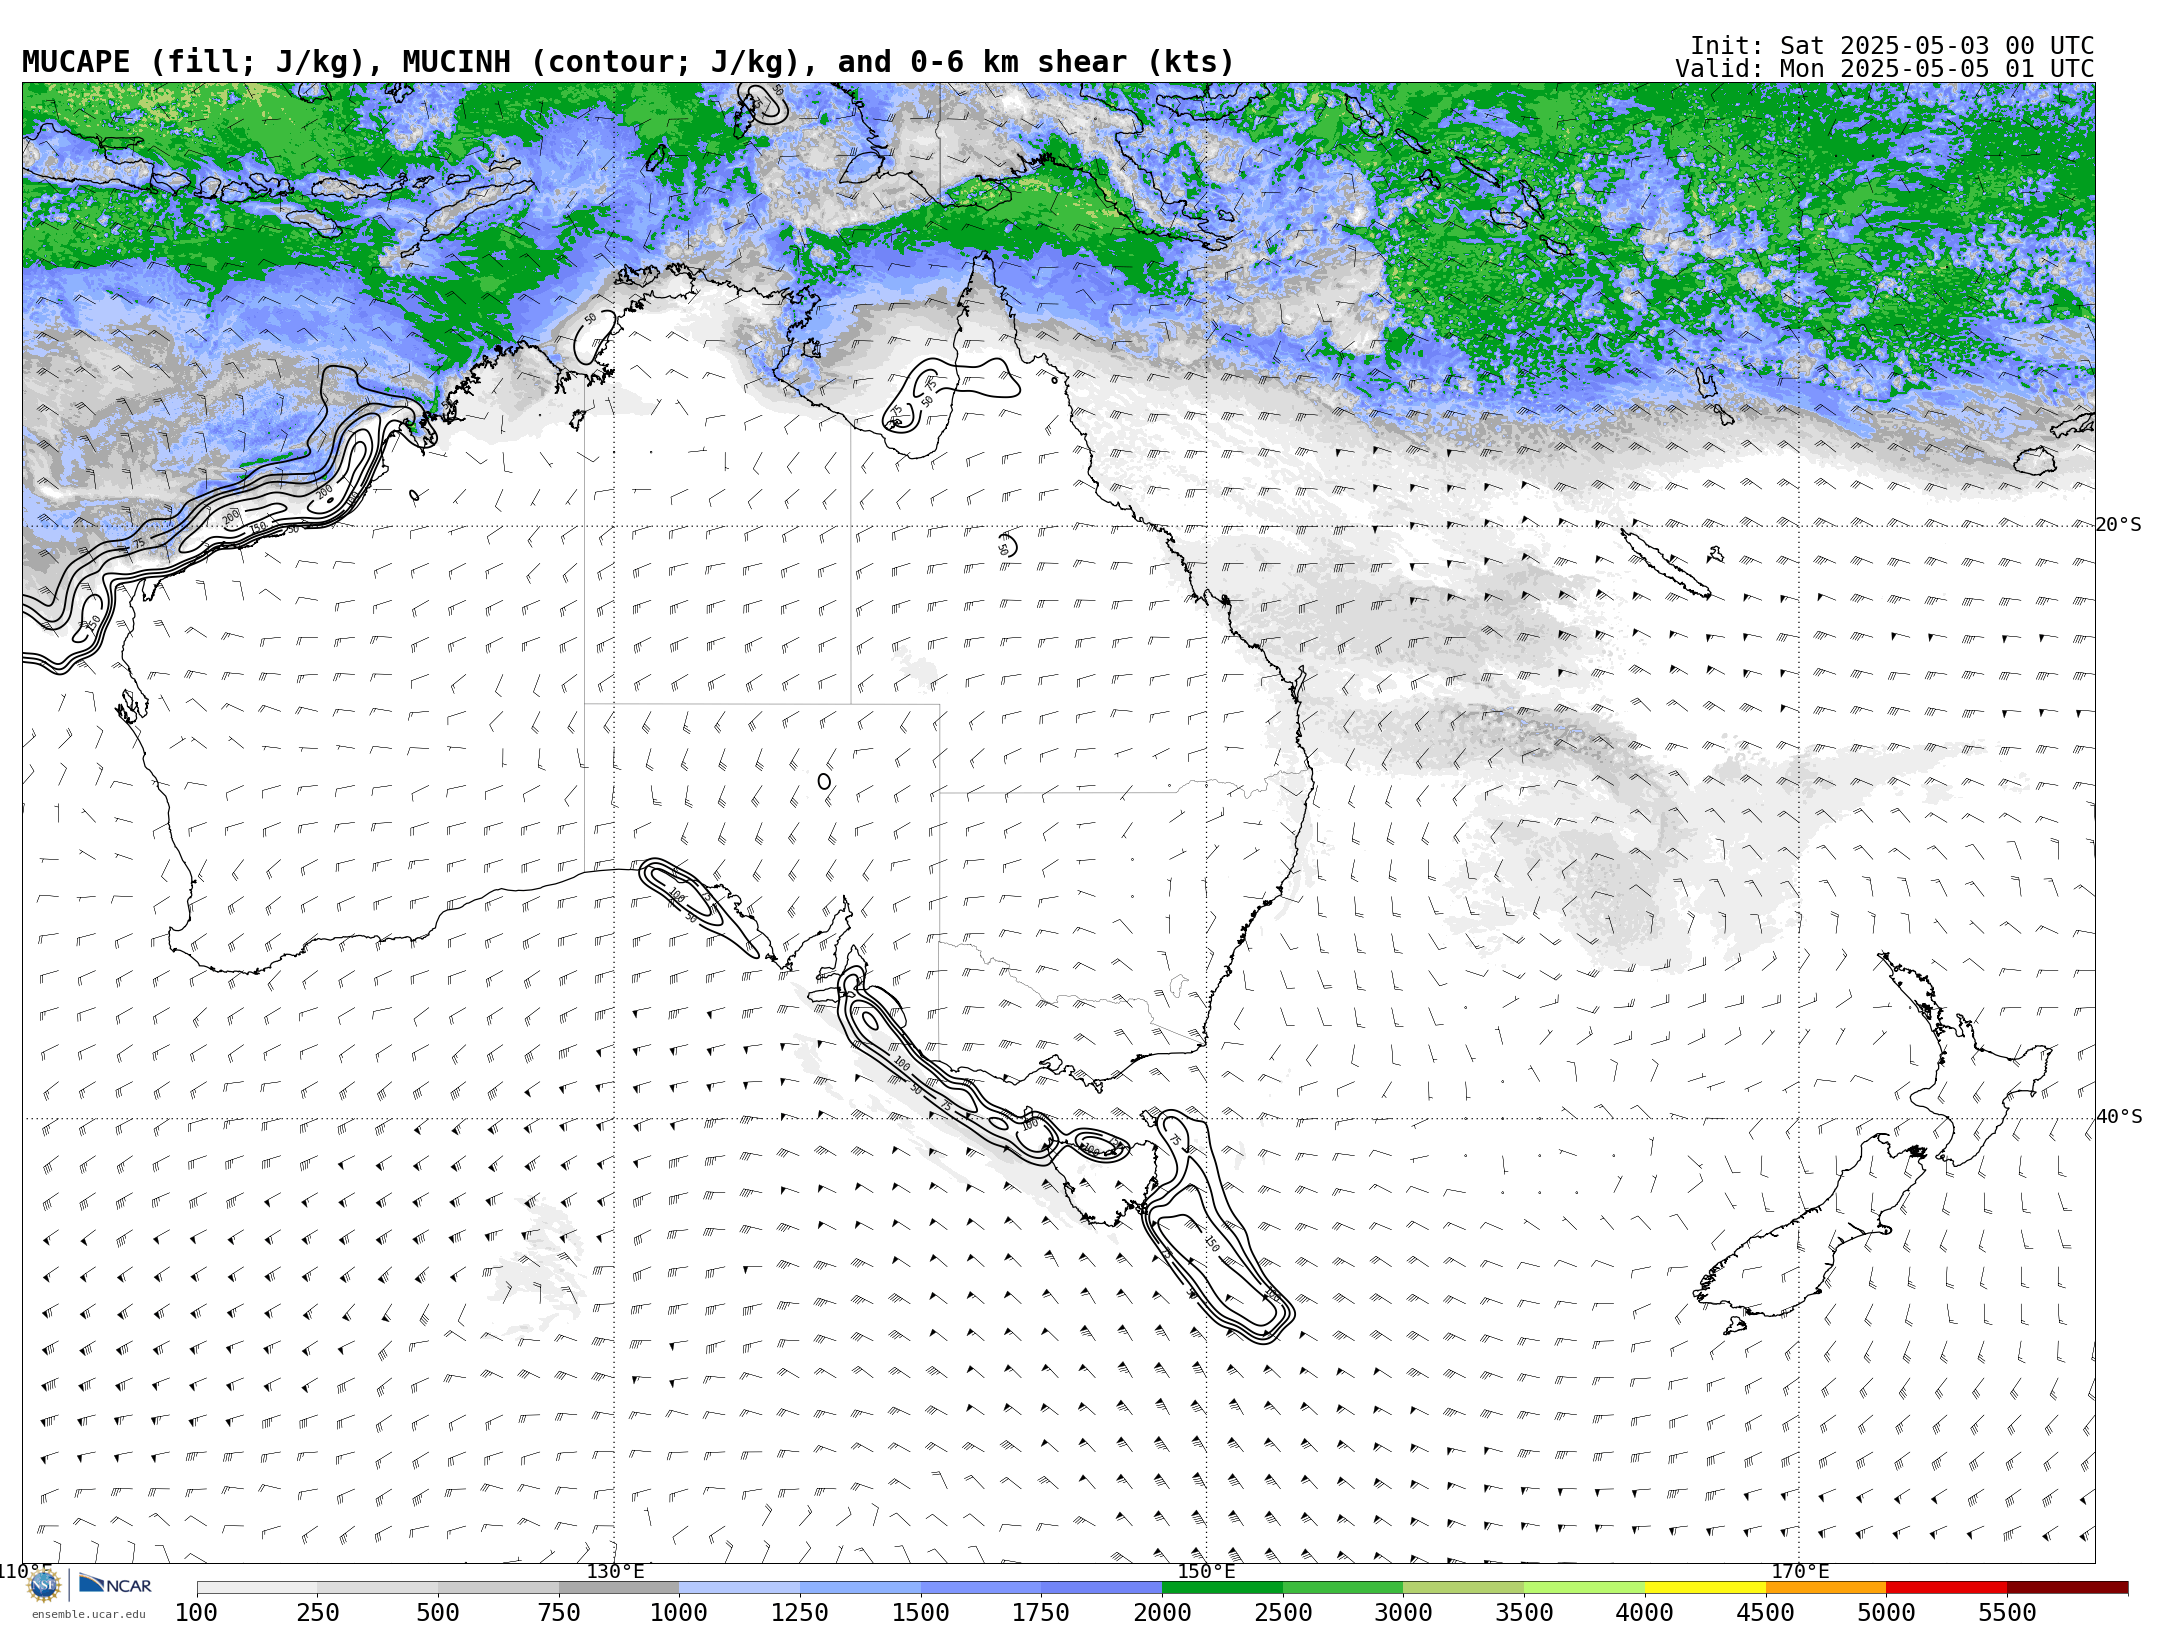Viewport: 2160px width, 1626px height.
Task: Click the 40°S latitude label
Action: point(2119,1117)
